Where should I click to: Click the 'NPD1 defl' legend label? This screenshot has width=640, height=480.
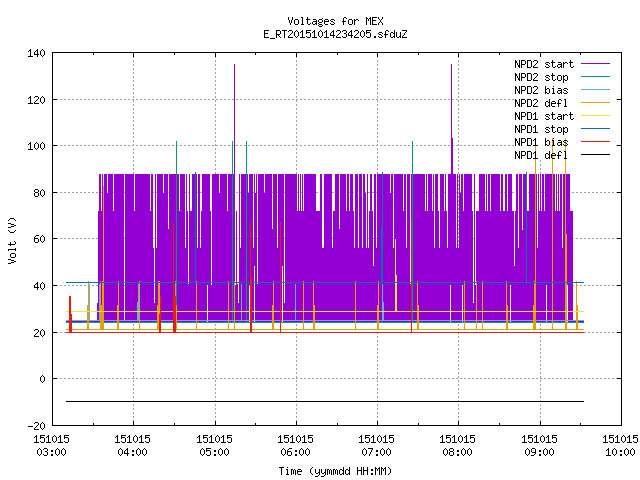tap(541, 156)
